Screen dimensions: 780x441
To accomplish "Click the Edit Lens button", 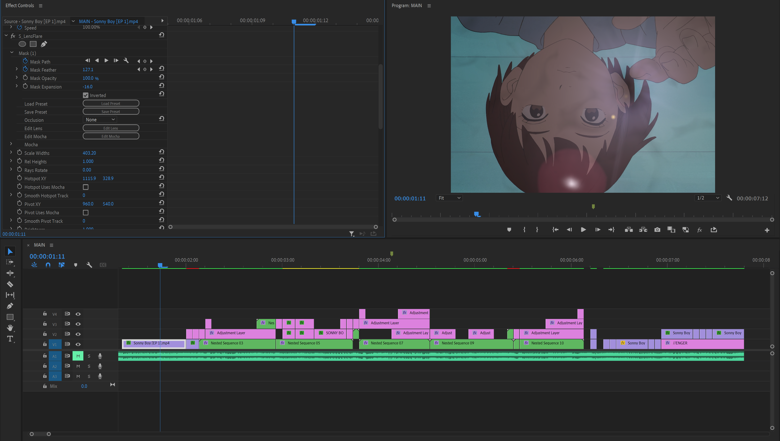I will click(x=110, y=128).
